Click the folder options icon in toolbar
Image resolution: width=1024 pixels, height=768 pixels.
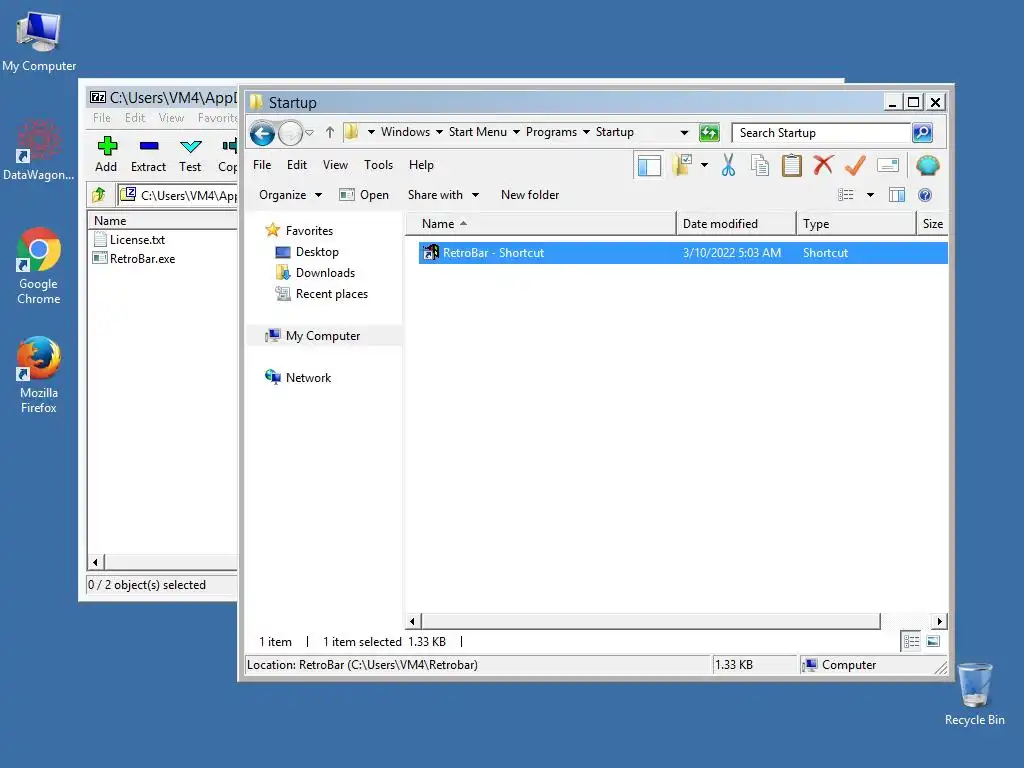[x=682, y=165]
